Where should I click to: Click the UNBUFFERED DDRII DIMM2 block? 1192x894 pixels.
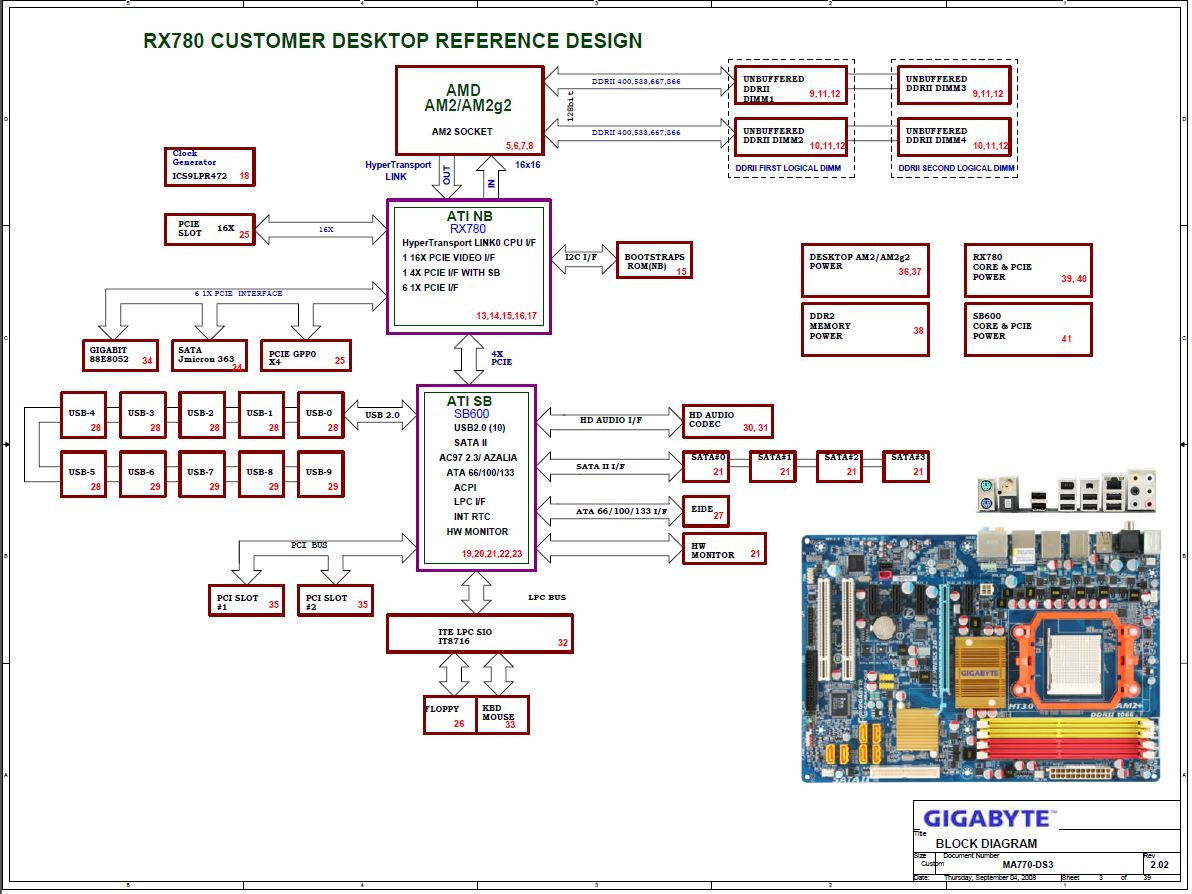click(791, 137)
